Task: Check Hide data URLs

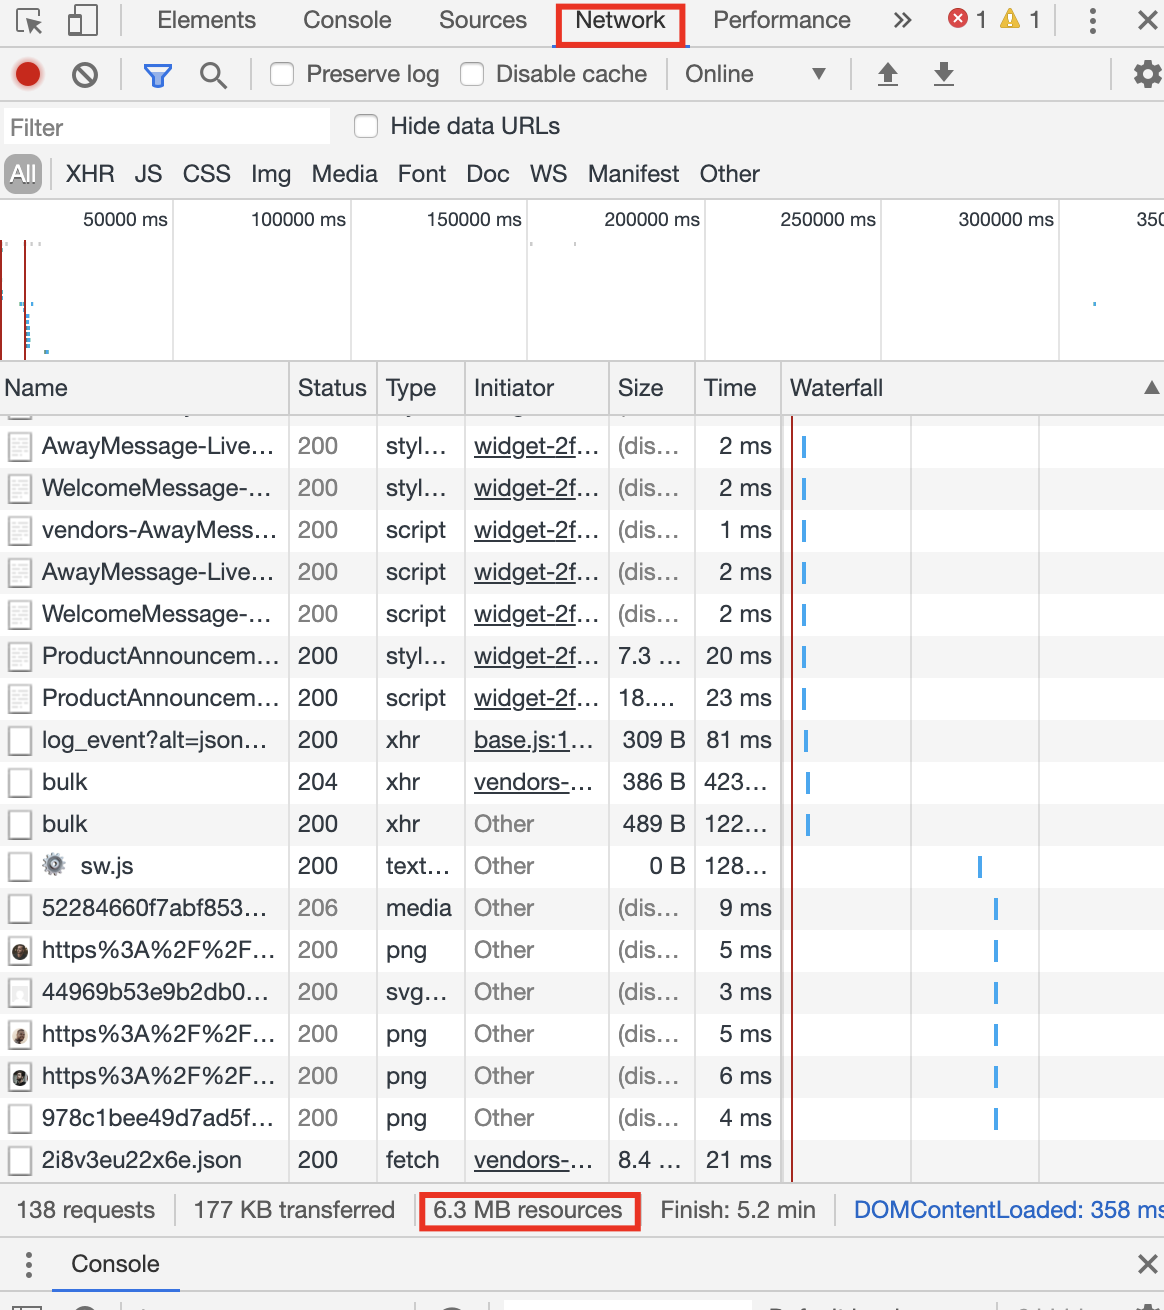Action: pos(366,125)
